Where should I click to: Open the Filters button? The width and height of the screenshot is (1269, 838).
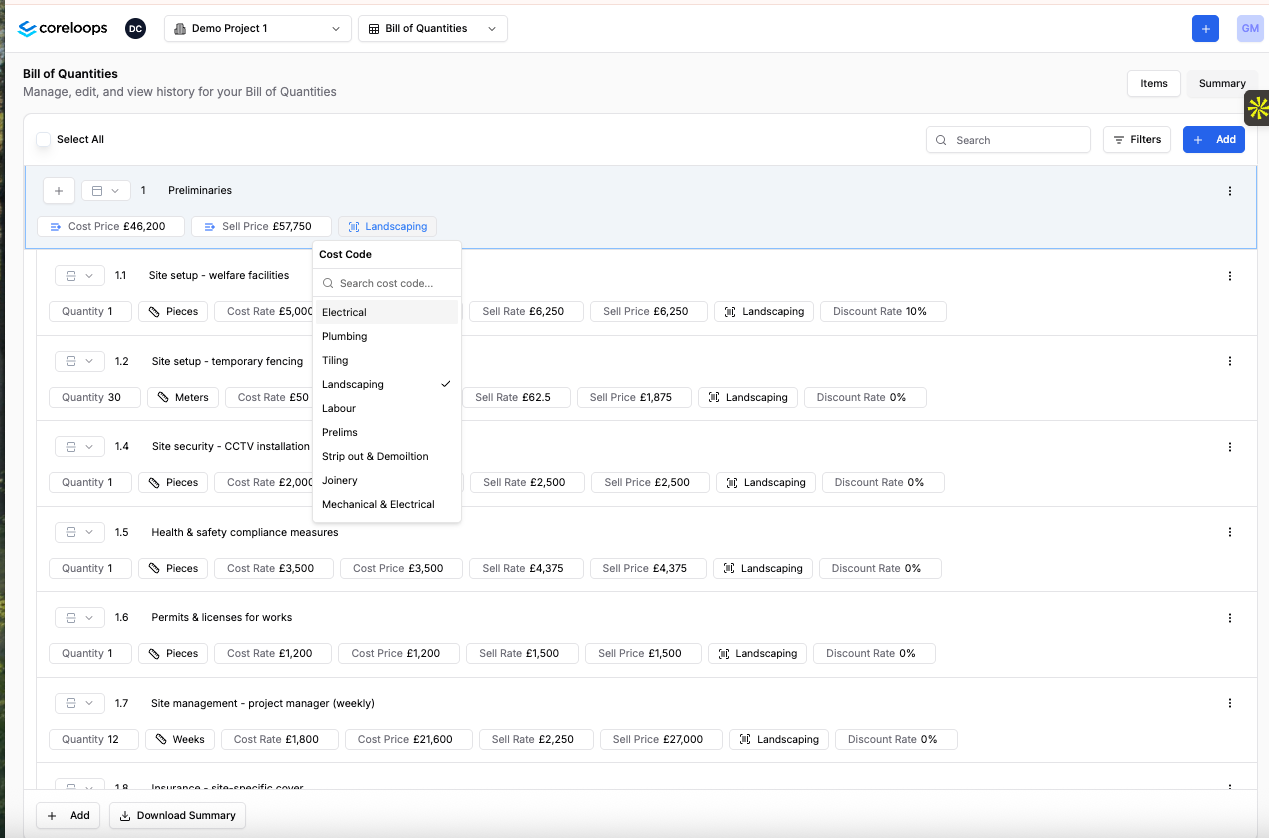[1136, 140]
